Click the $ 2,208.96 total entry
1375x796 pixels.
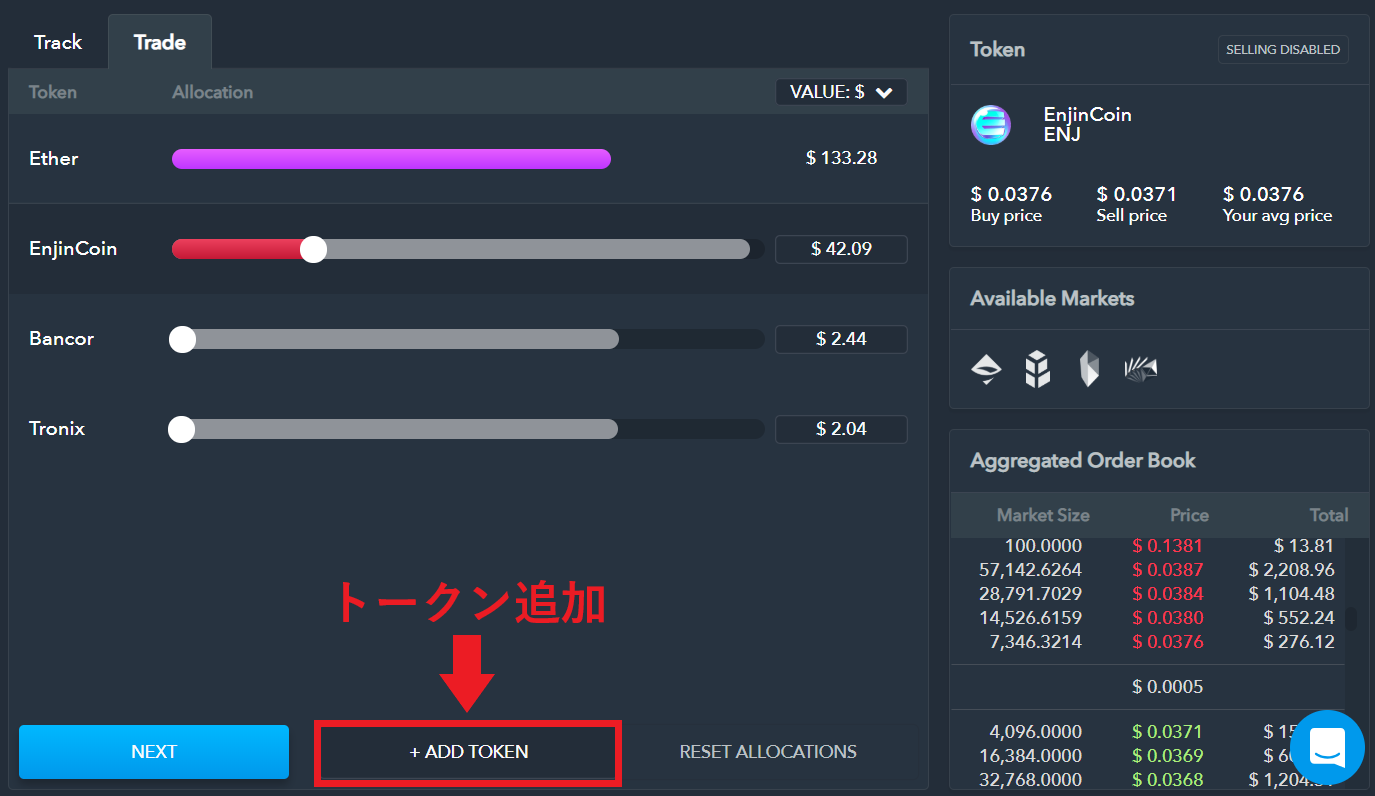(x=1292, y=570)
